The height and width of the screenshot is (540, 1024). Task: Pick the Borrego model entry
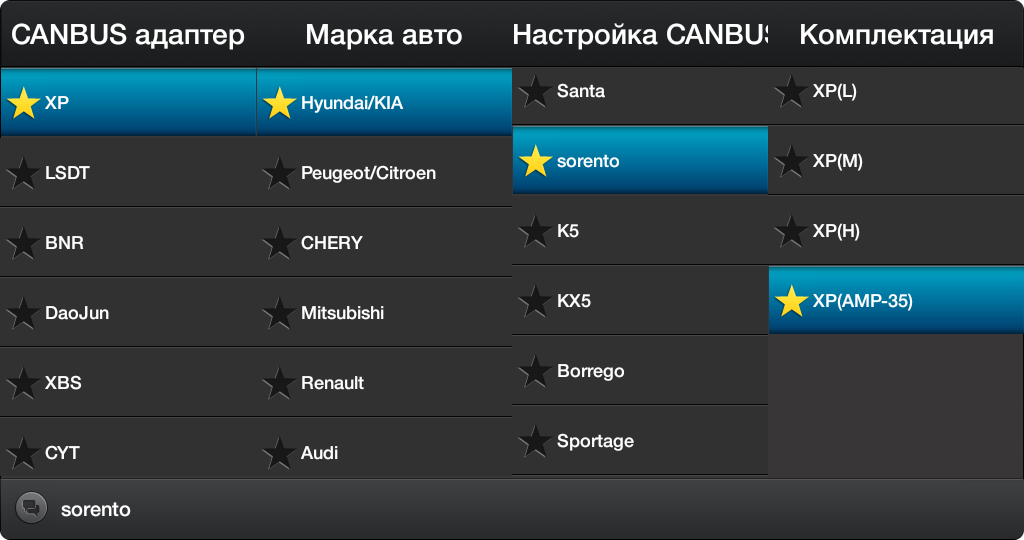[640, 371]
